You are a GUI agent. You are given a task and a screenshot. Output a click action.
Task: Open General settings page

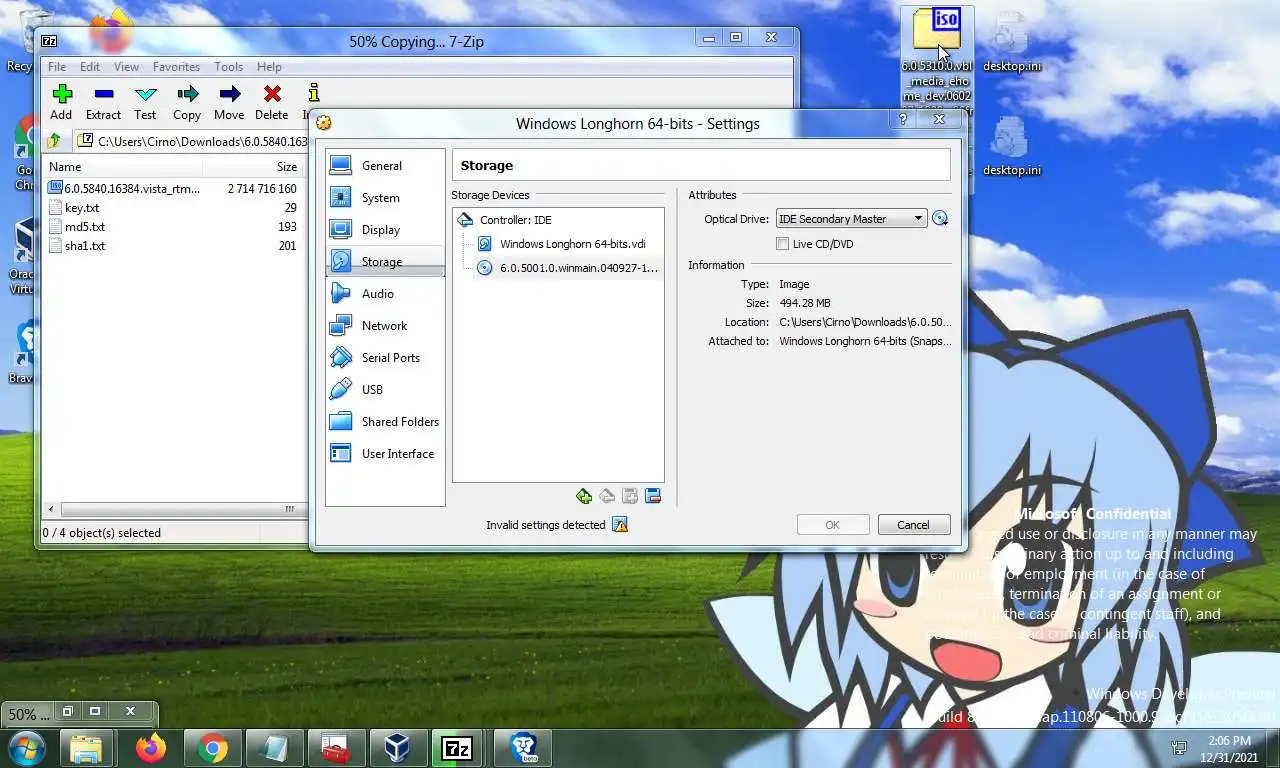point(385,166)
